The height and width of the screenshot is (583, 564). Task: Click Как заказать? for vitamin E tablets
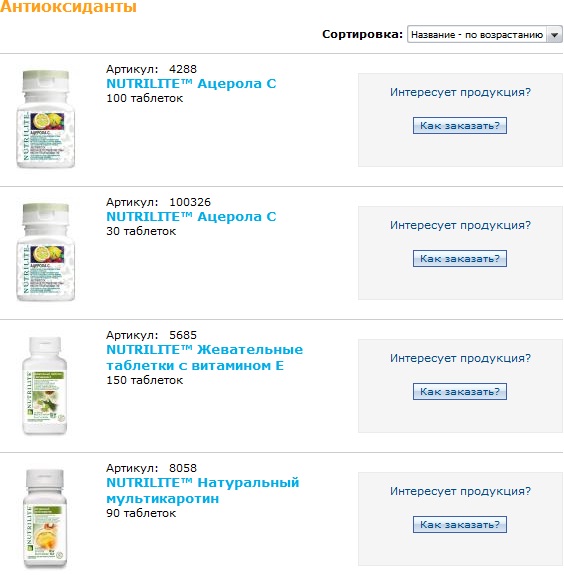tap(460, 392)
